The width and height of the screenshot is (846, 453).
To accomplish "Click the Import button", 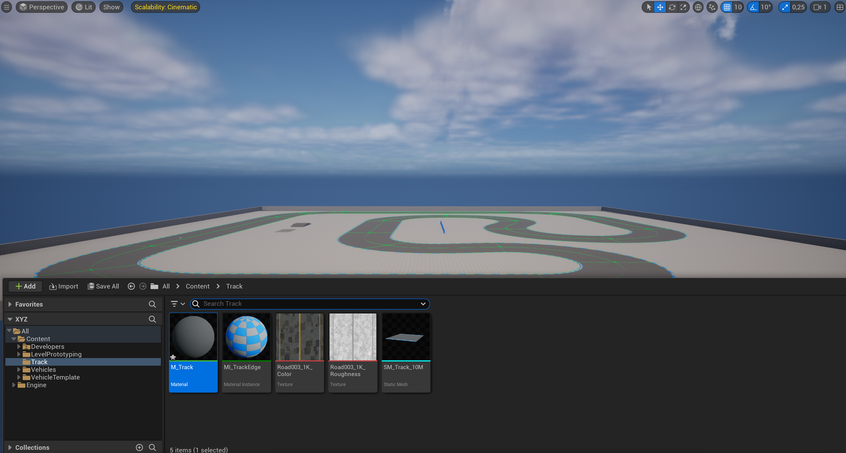I will [x=64, y=286].
